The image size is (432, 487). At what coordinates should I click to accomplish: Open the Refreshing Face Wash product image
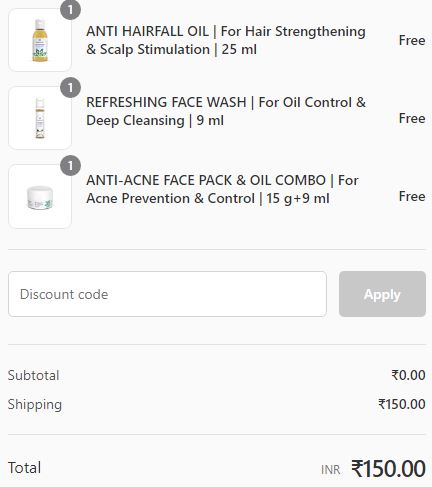[x=40, y=118]
